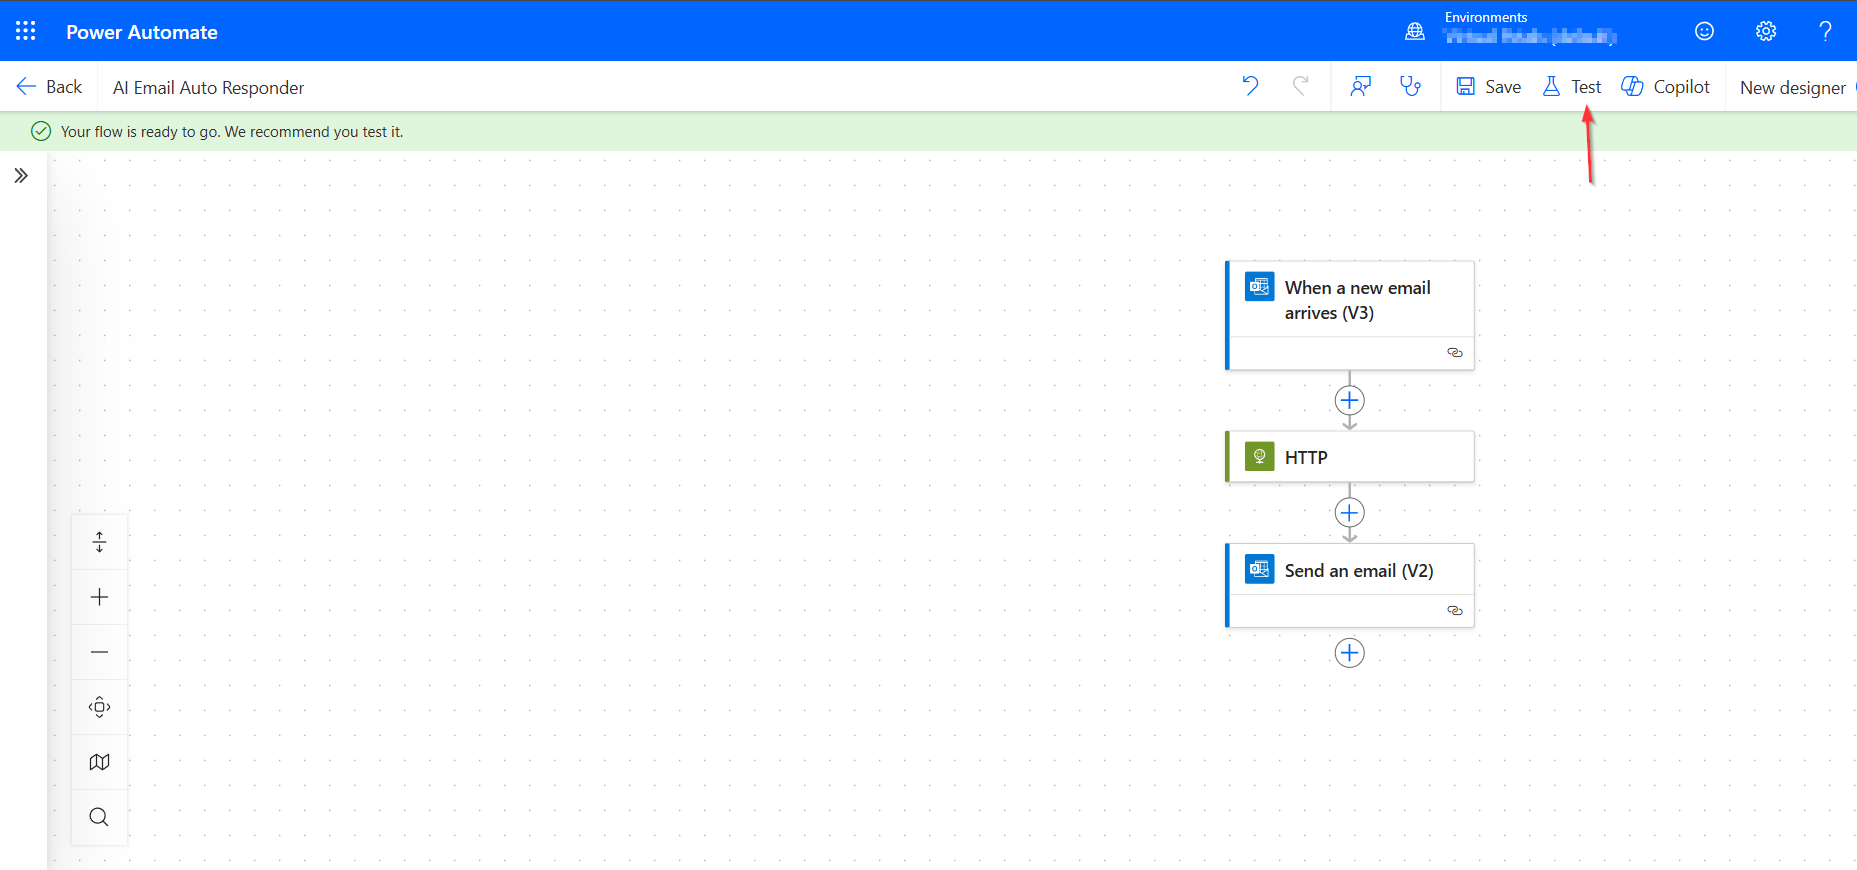Toggle the collapse/expand canvas control
This screenshot has width=1857, height=870.
99,542
